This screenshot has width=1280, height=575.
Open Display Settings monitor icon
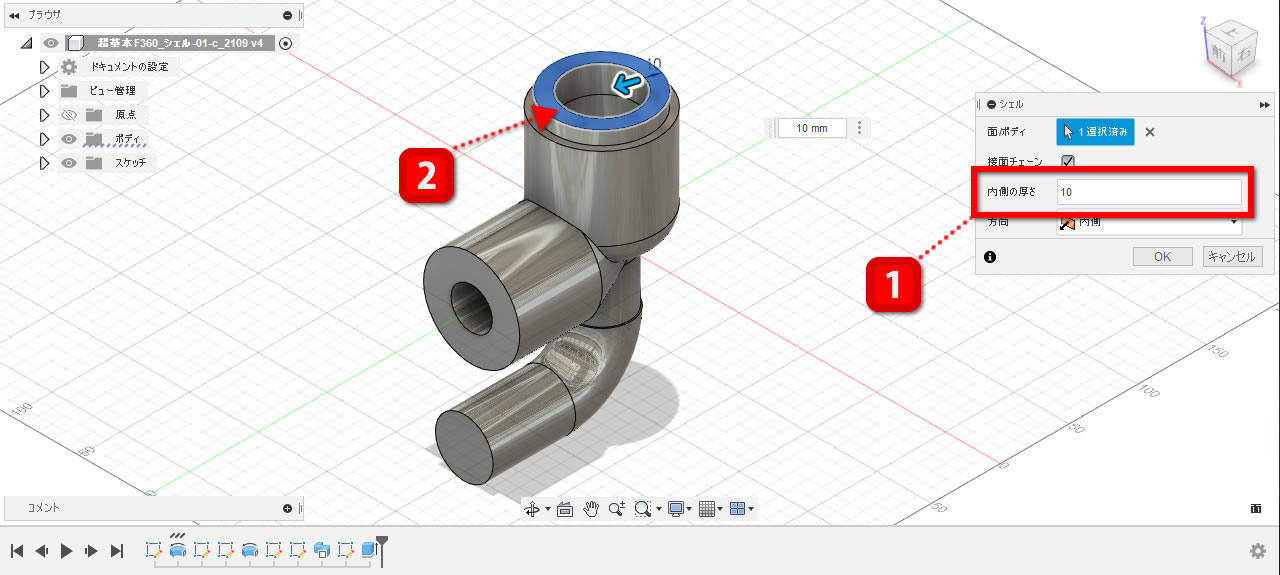click(676, 509)
